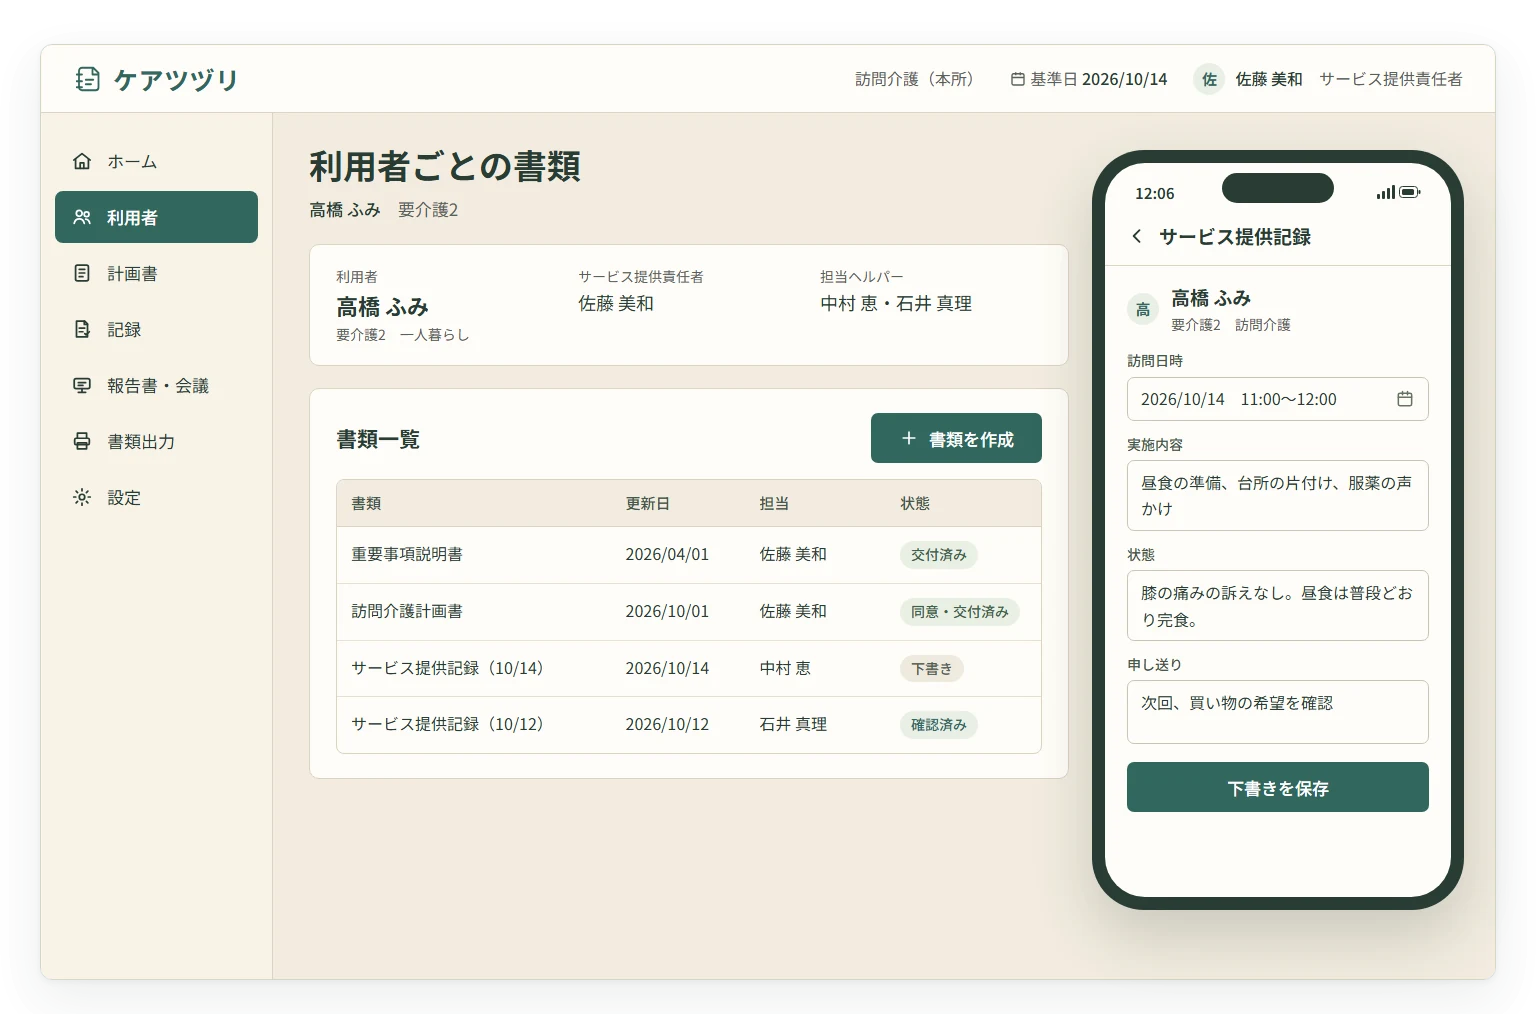This screenshot has height=1024, width=1536.
Task: Click the 下書き status badge
Action: tap(932, 668)
